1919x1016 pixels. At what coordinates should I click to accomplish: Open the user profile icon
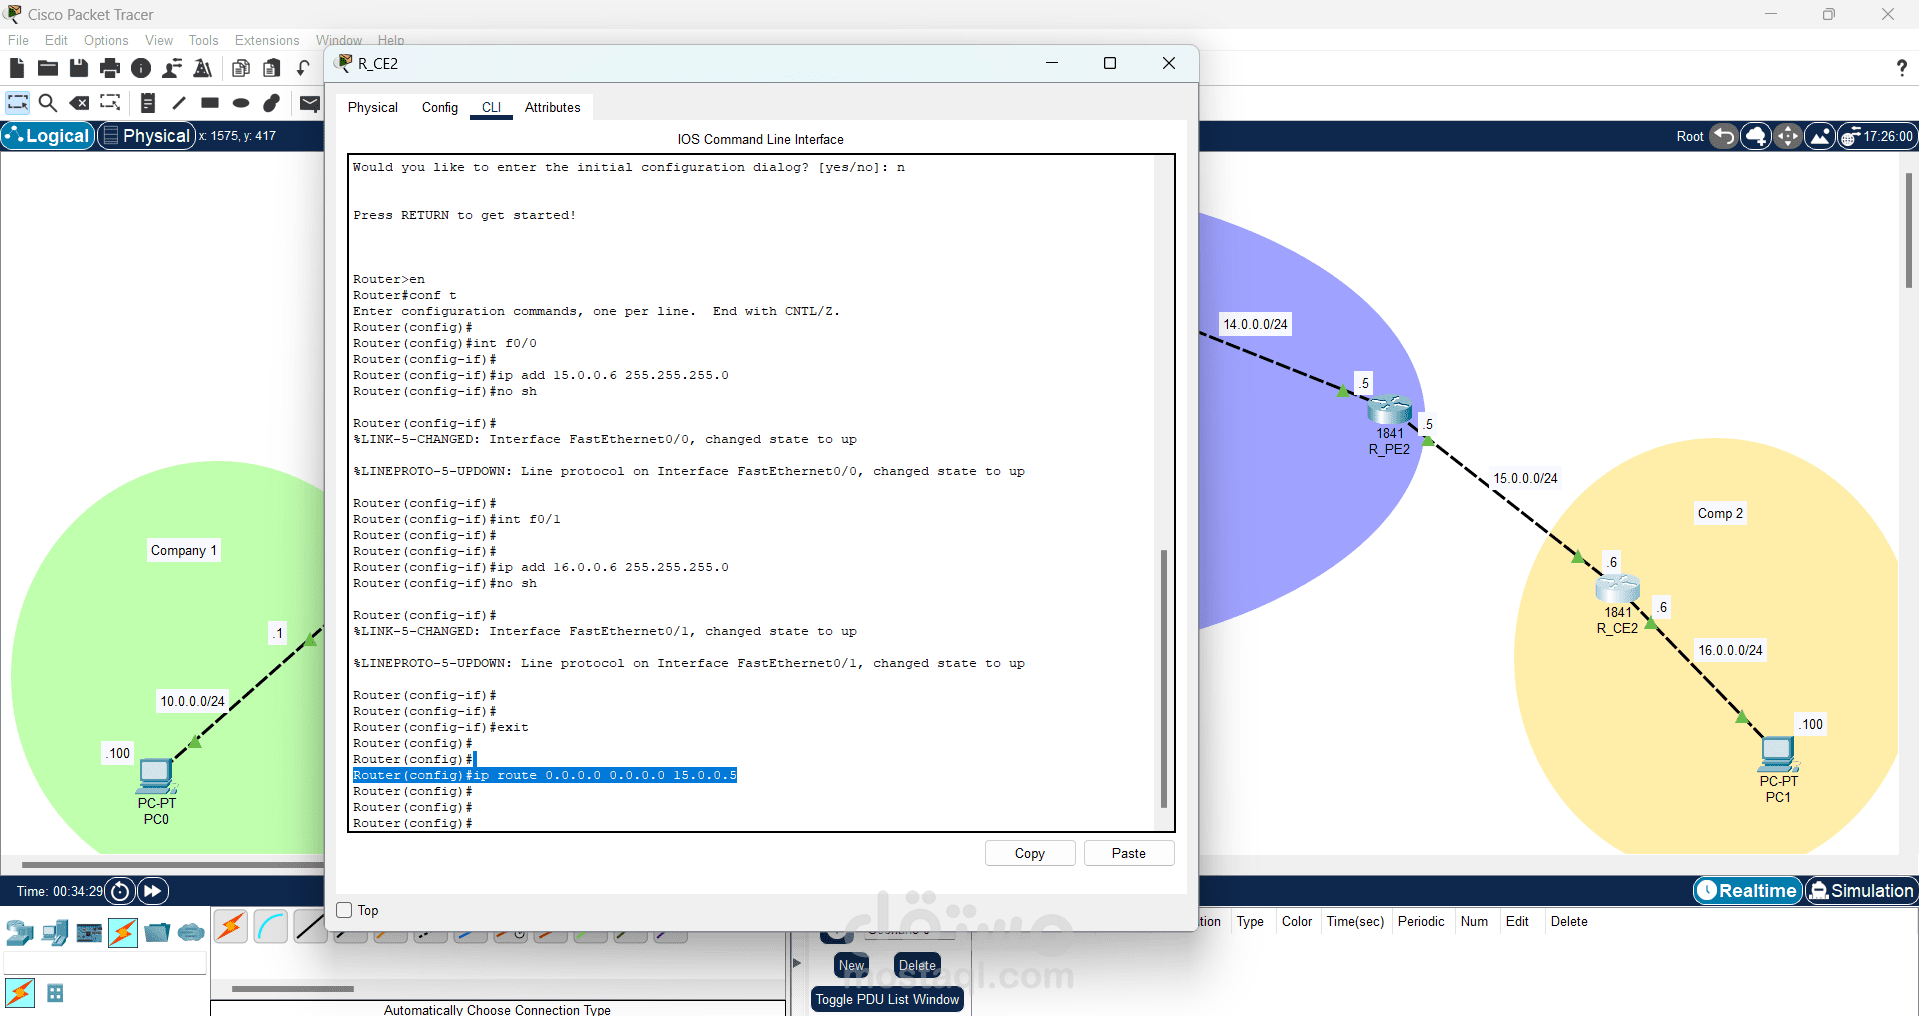pyautogui.click(x=172, y=68)
